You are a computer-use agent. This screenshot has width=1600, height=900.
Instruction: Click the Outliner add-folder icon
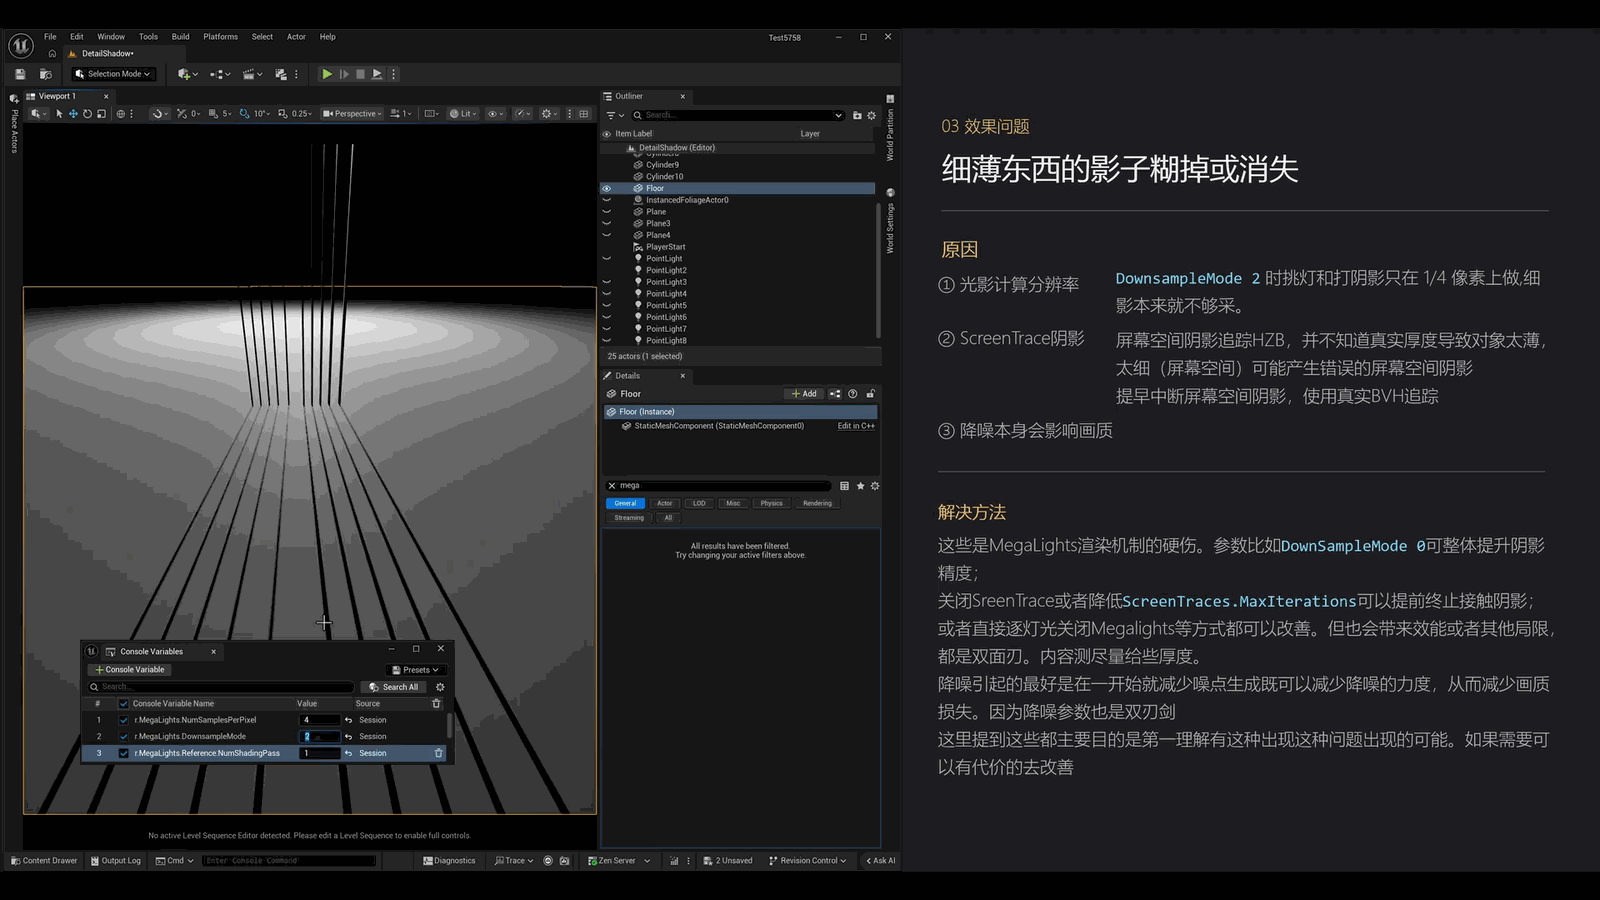click(x=857, y=115)
